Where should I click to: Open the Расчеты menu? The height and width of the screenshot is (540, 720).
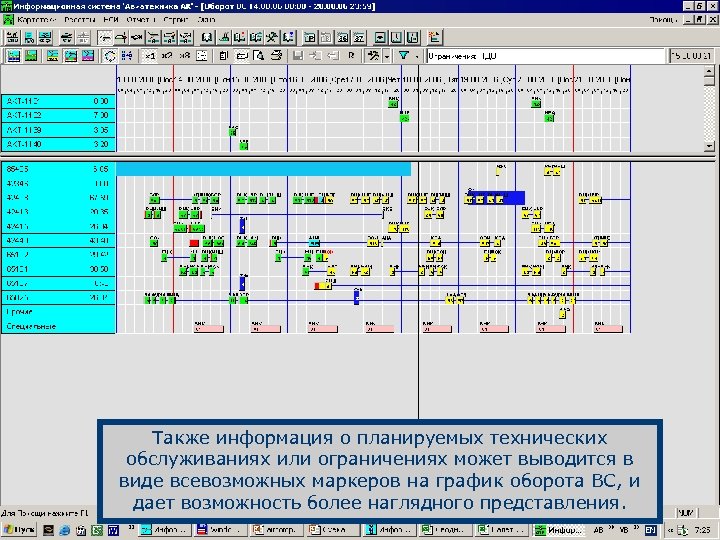tap(80, 20)
